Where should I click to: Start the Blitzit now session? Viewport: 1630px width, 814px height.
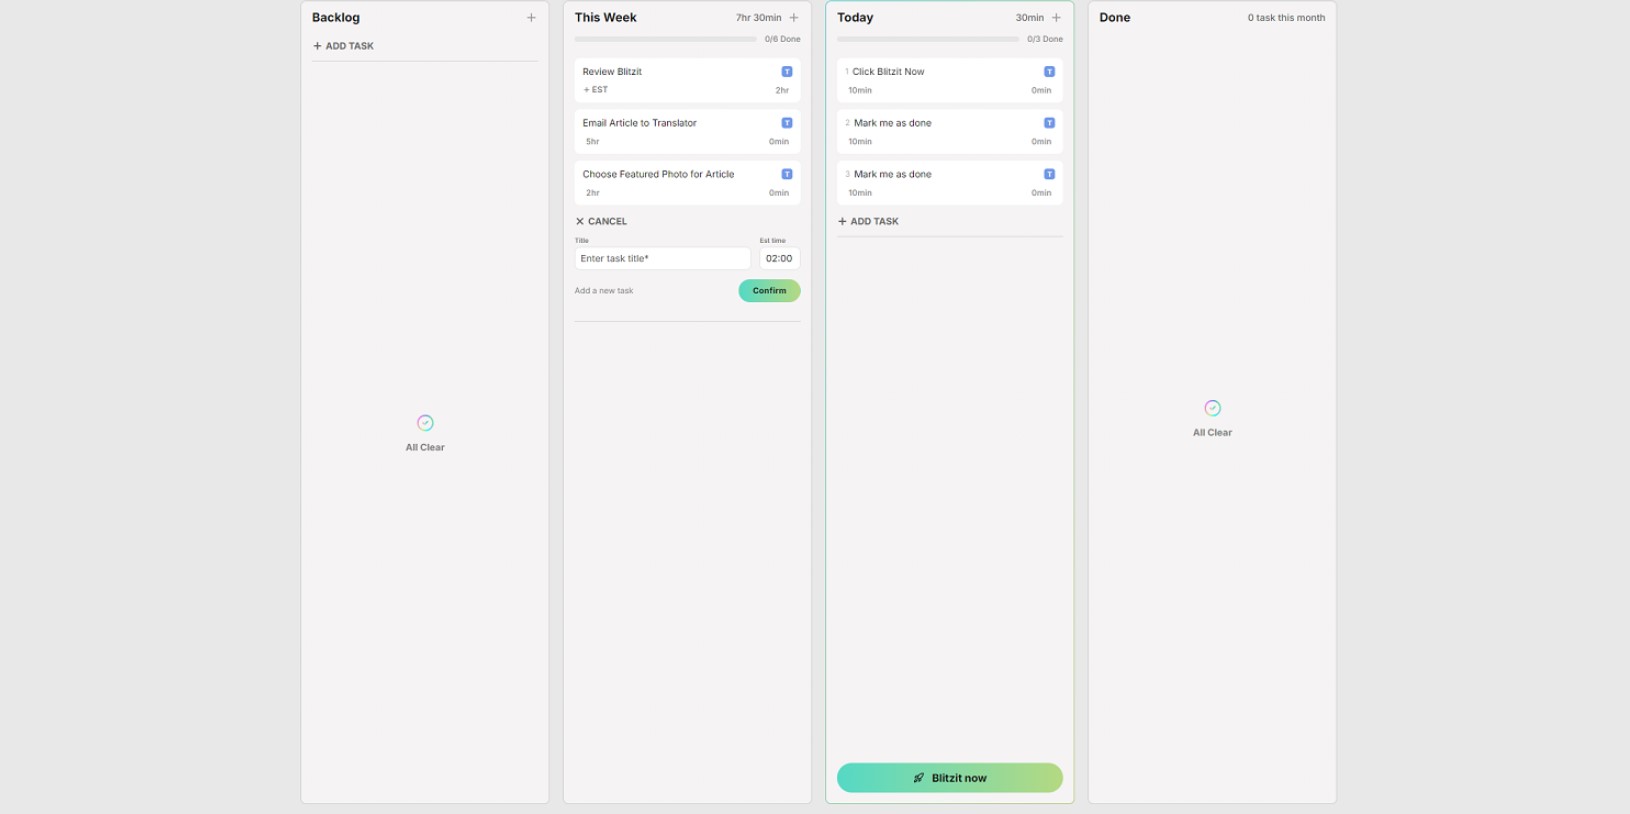(x=949, y=778)
